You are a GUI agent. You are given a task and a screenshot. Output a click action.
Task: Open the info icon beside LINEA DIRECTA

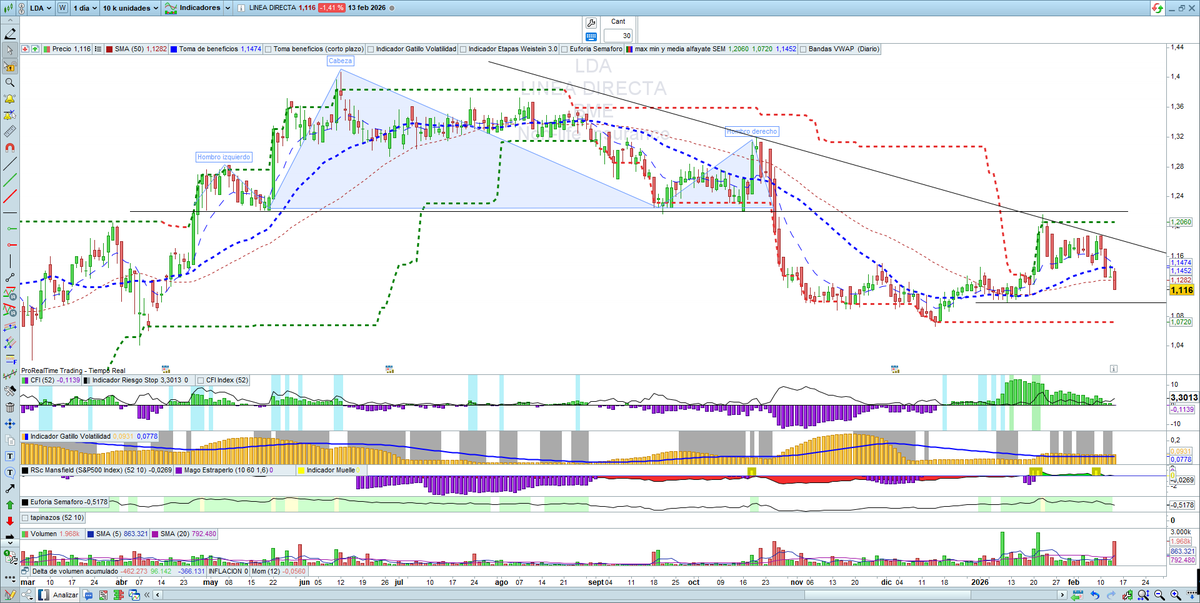point(241,8)
